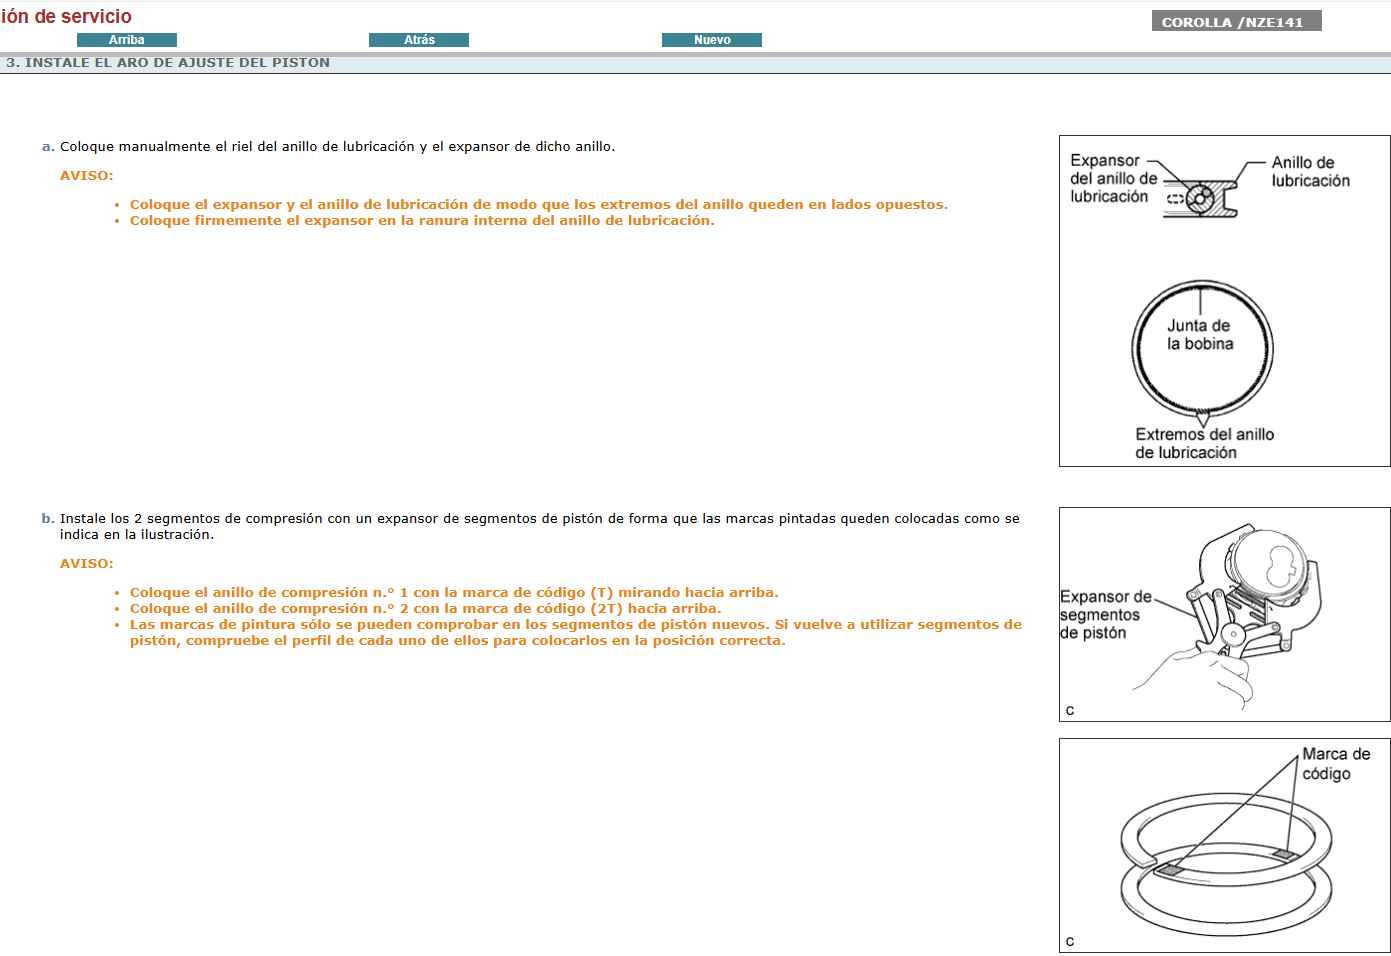This screenshot has width=1391, height=956.
Task: Click the notice about compression ring n.° 1 (T)
Action: tap(454, 592)
